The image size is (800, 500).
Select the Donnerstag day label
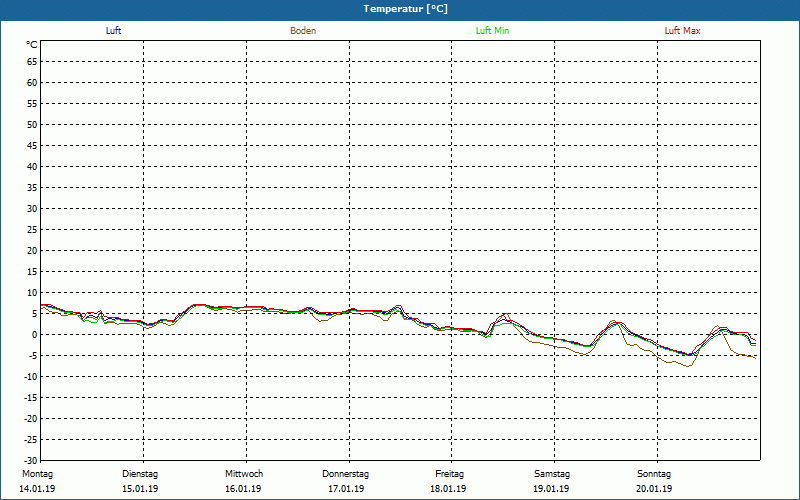pyautogui.click(x=345, y=474)
